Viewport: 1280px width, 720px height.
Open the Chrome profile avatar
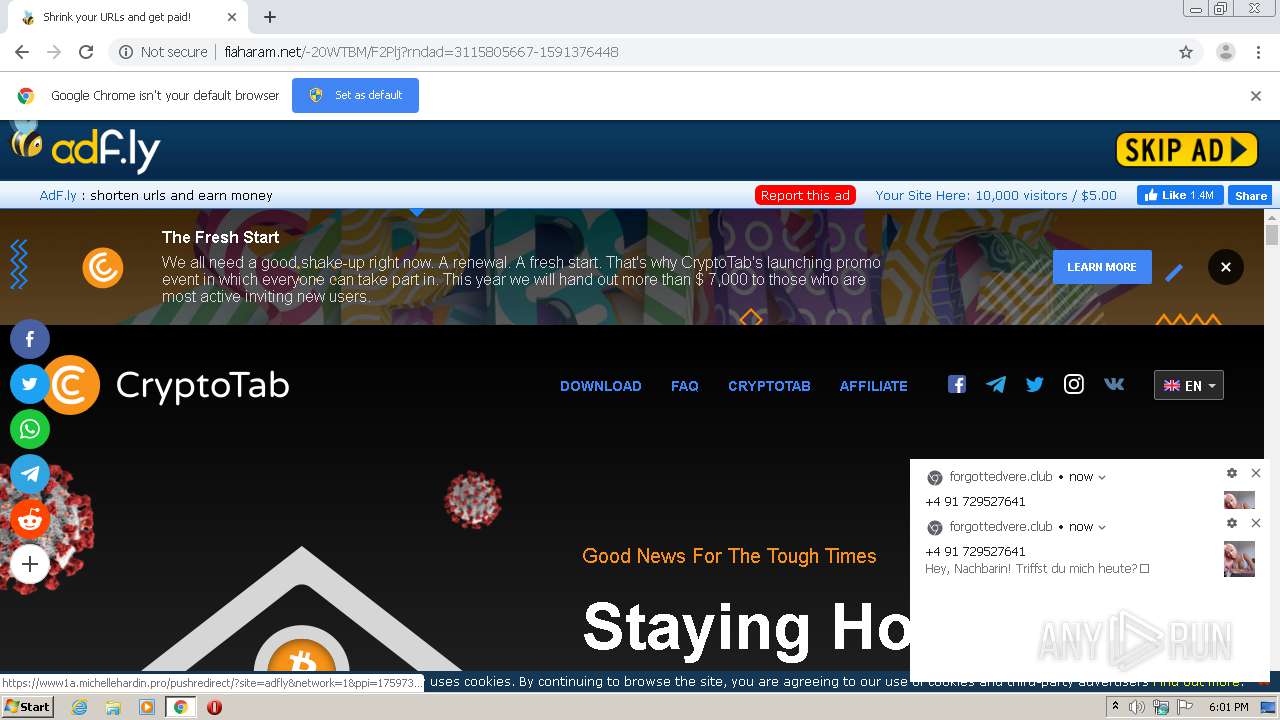[1225, 52]
